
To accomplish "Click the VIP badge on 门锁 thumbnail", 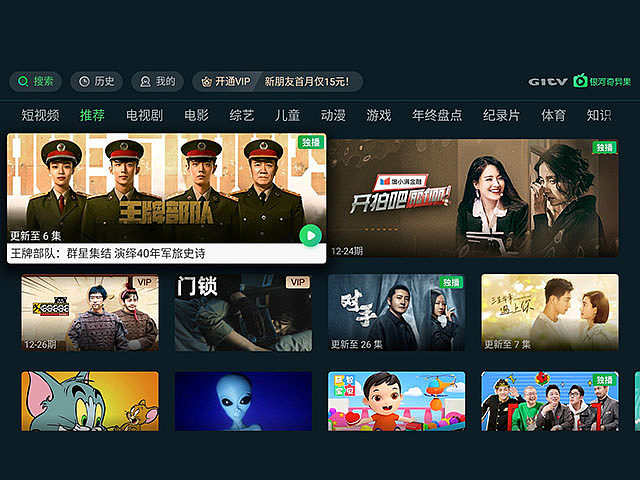I will point(298,282).
